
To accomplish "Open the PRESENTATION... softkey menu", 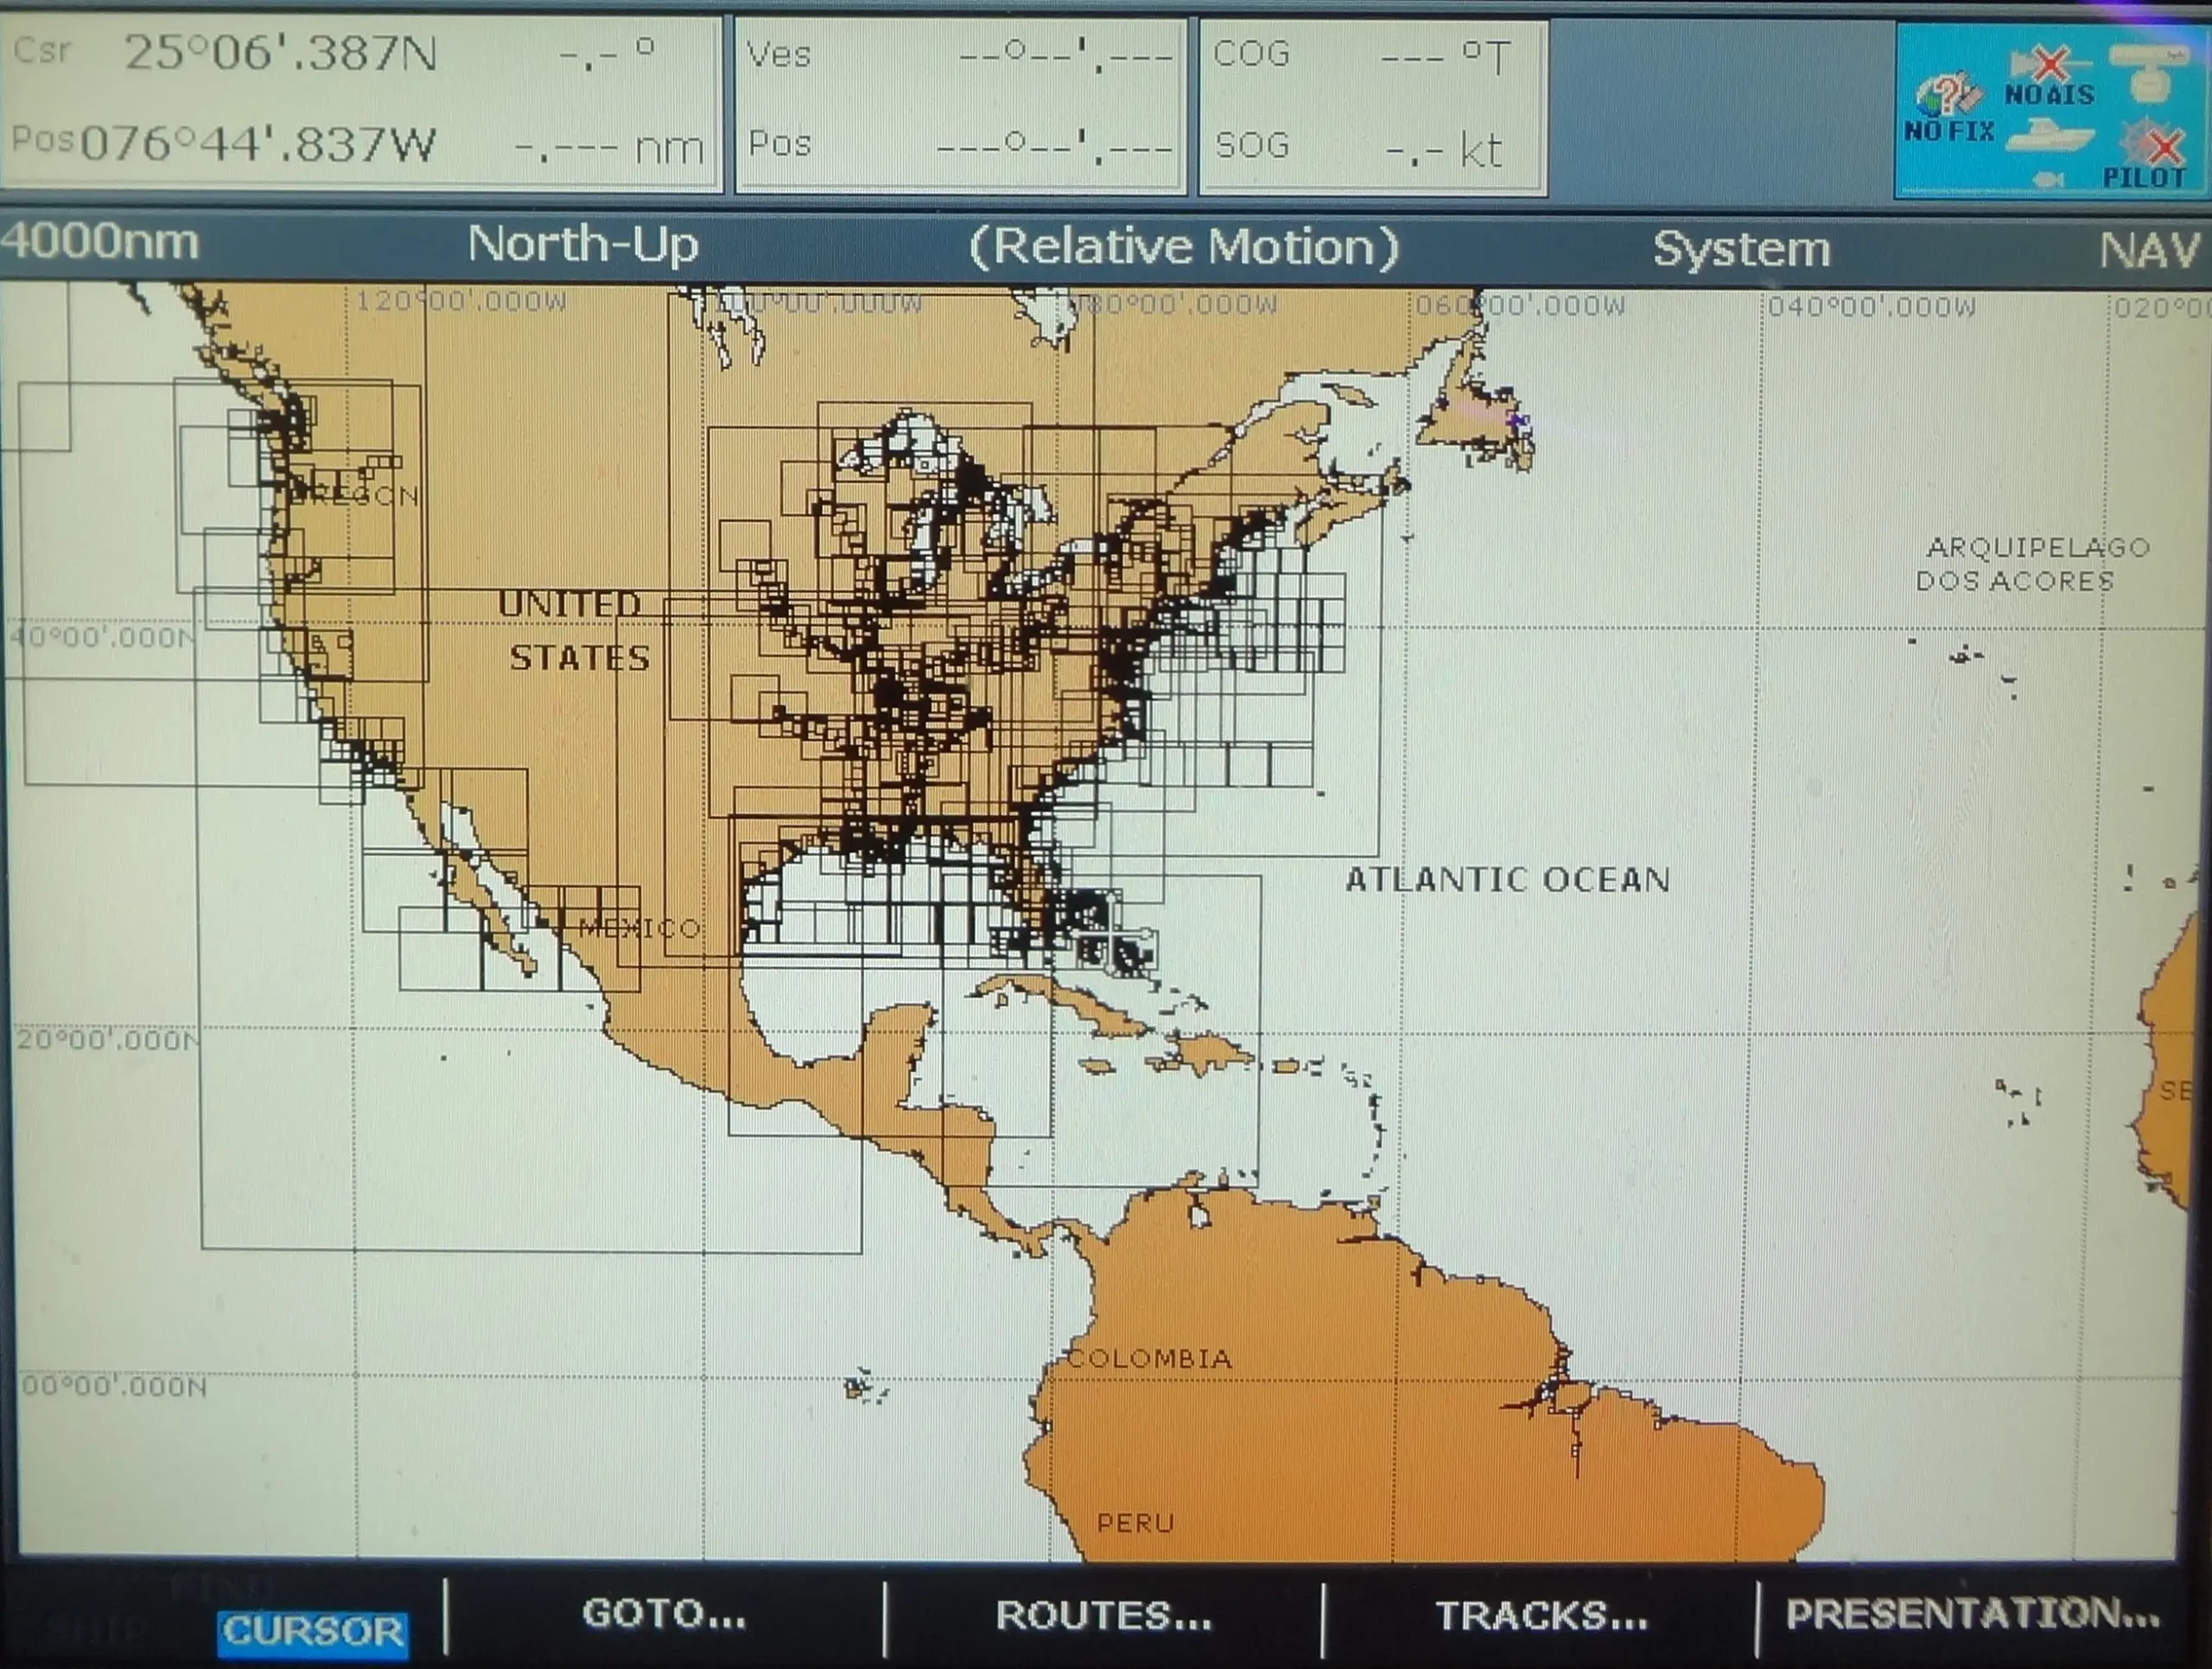I will click(x=1972, y=1613).
